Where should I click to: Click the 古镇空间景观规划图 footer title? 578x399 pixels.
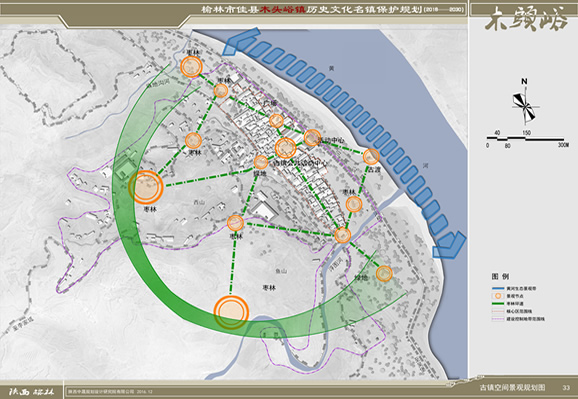[512, 387]
